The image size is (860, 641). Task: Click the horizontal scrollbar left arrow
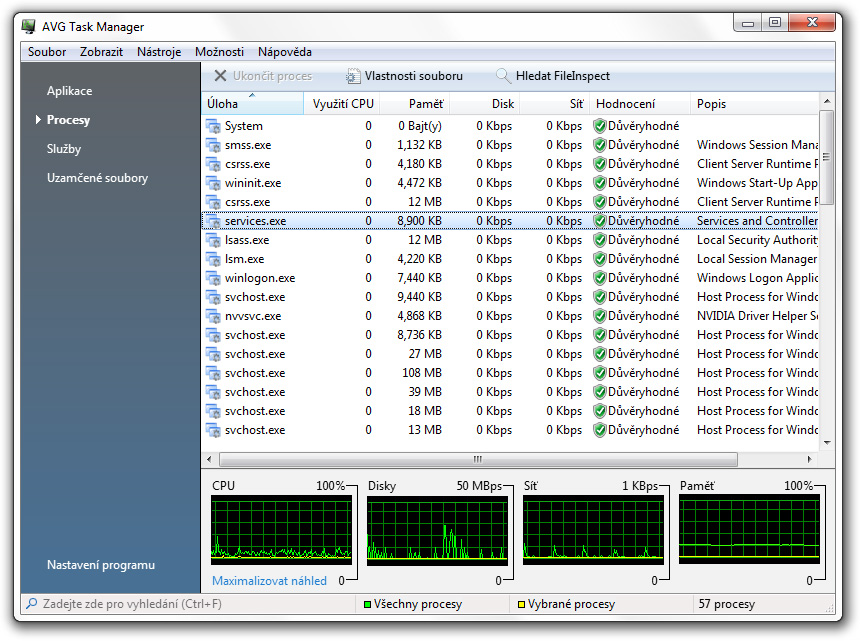click(209, 459)
